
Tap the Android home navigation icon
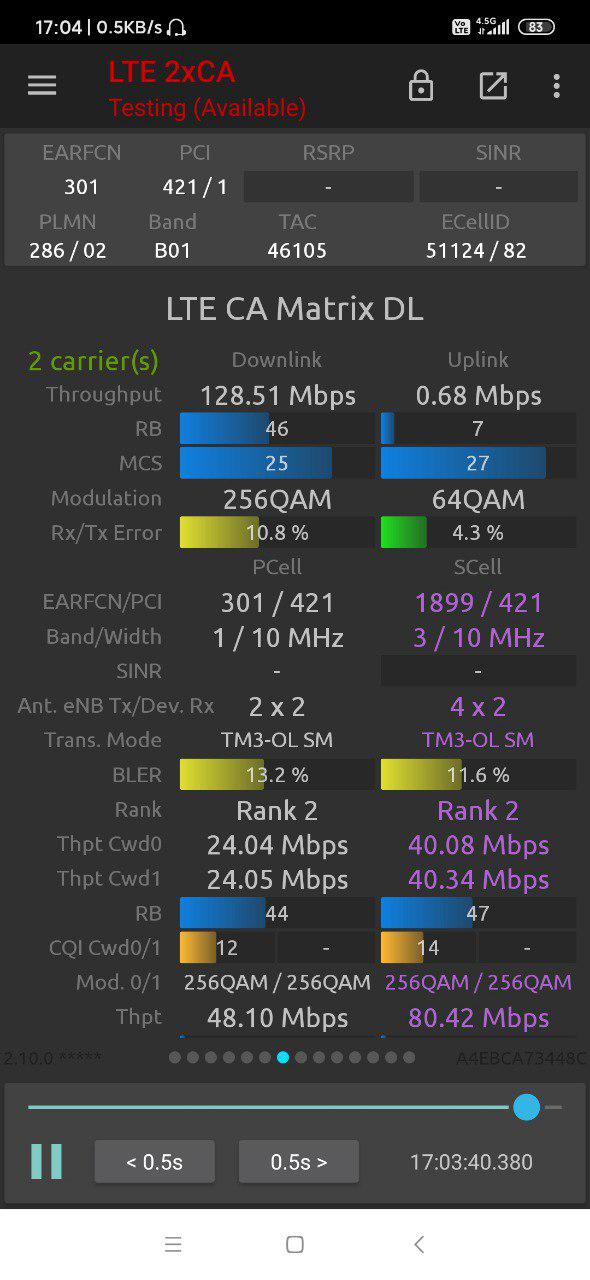[x=295, y=1244]
